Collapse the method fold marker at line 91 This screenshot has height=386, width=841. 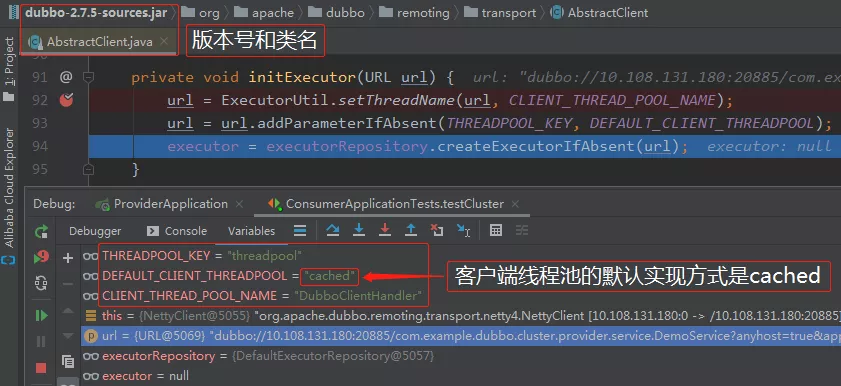coord(89,78)
